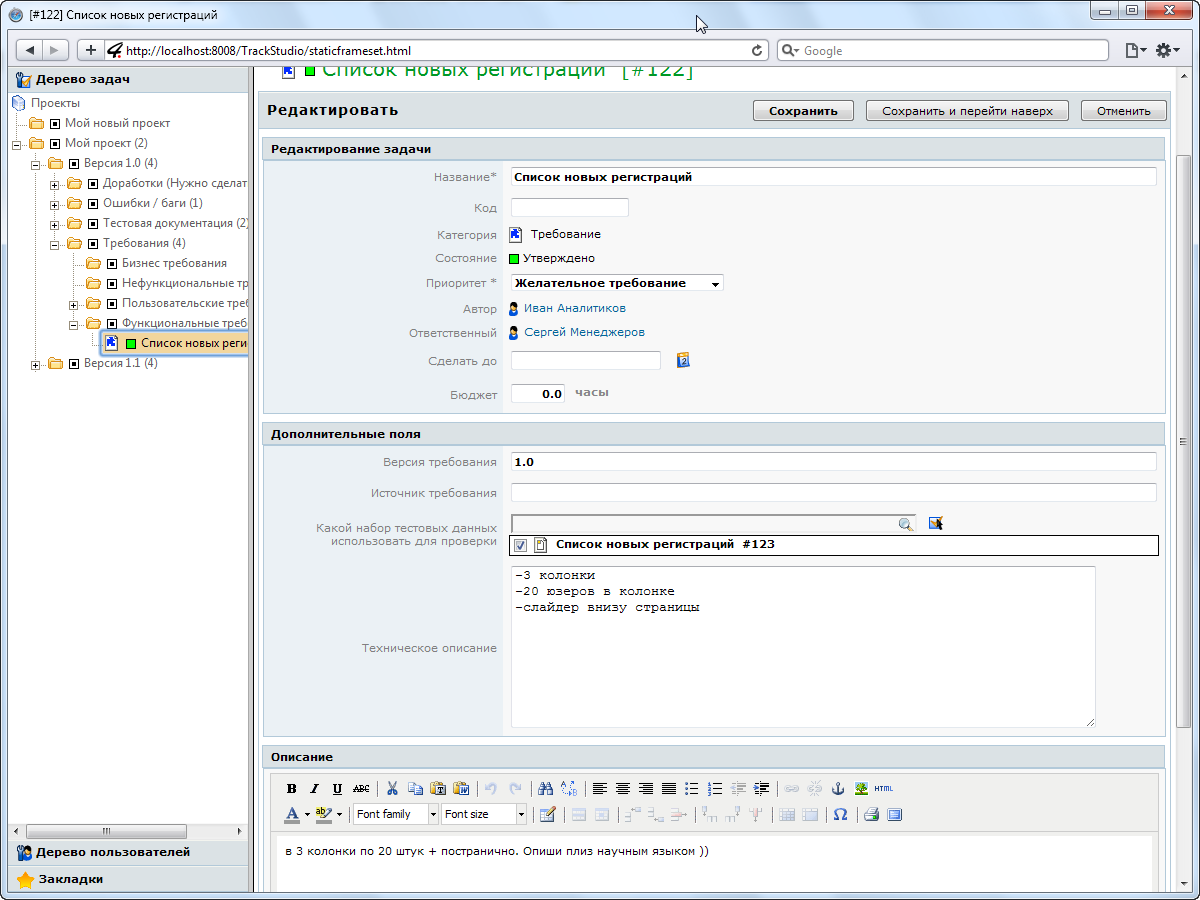Reload page via address bar icon
The image size is (1200, 900).
pos(758,50)
